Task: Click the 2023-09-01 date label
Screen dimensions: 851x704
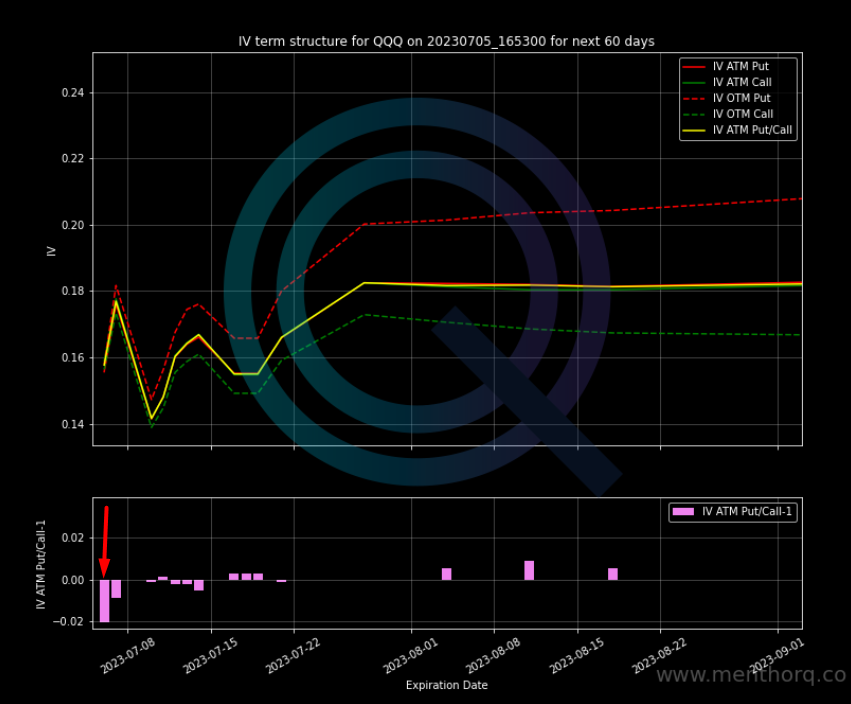Action: (x=777, y=656)
